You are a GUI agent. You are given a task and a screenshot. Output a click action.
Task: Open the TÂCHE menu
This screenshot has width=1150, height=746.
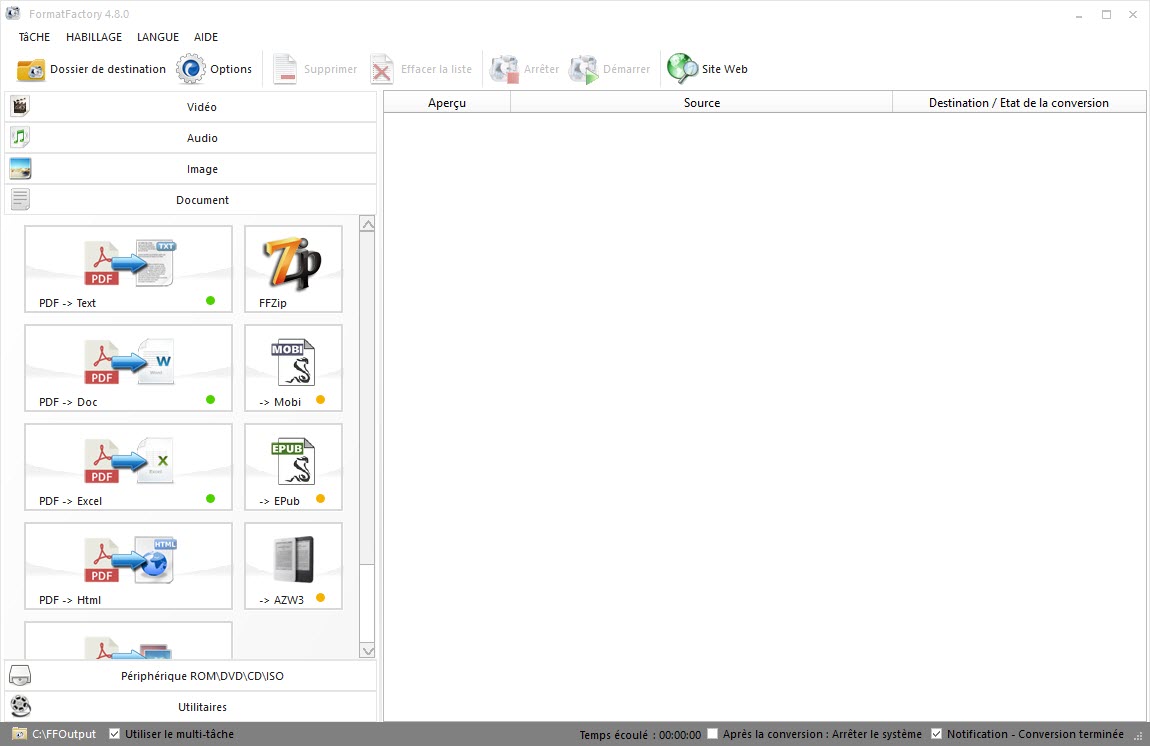[34, 37]
